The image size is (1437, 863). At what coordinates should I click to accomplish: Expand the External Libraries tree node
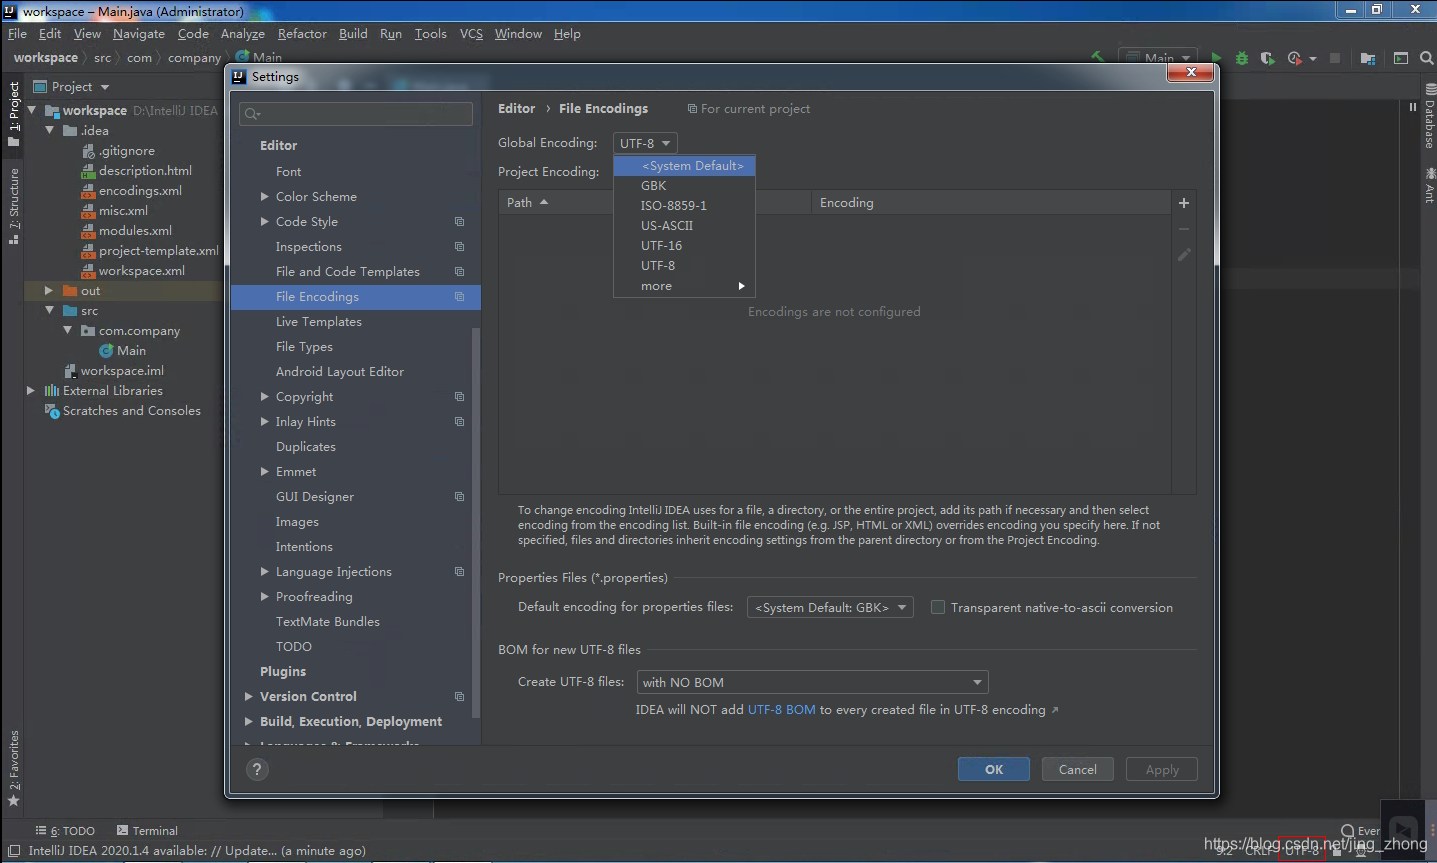tap(31, 391)
